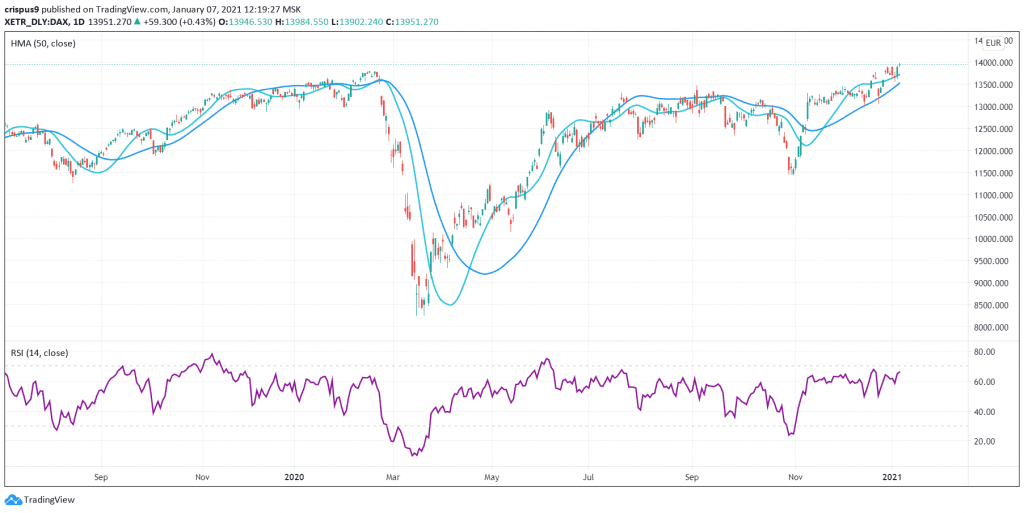Click the Nov label right before 2020
The image size is (1024, 513).
pos(202,477)
